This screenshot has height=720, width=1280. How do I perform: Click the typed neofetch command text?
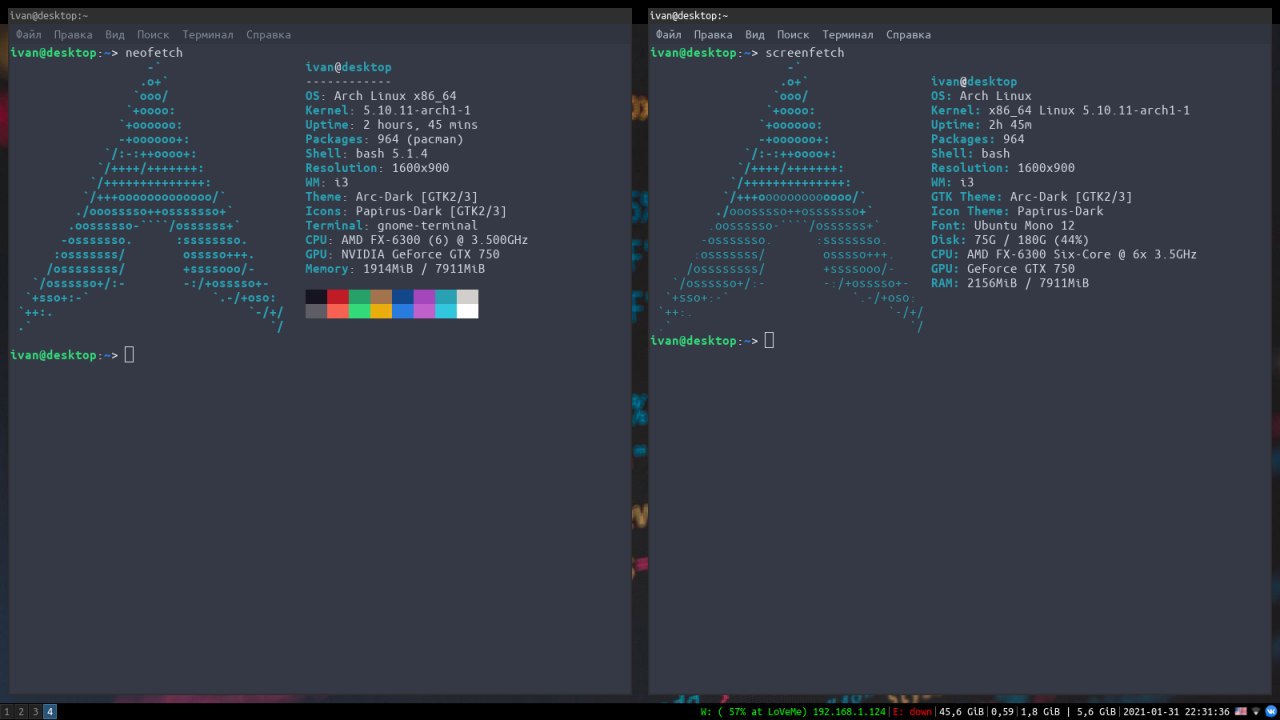coord(154,52)
